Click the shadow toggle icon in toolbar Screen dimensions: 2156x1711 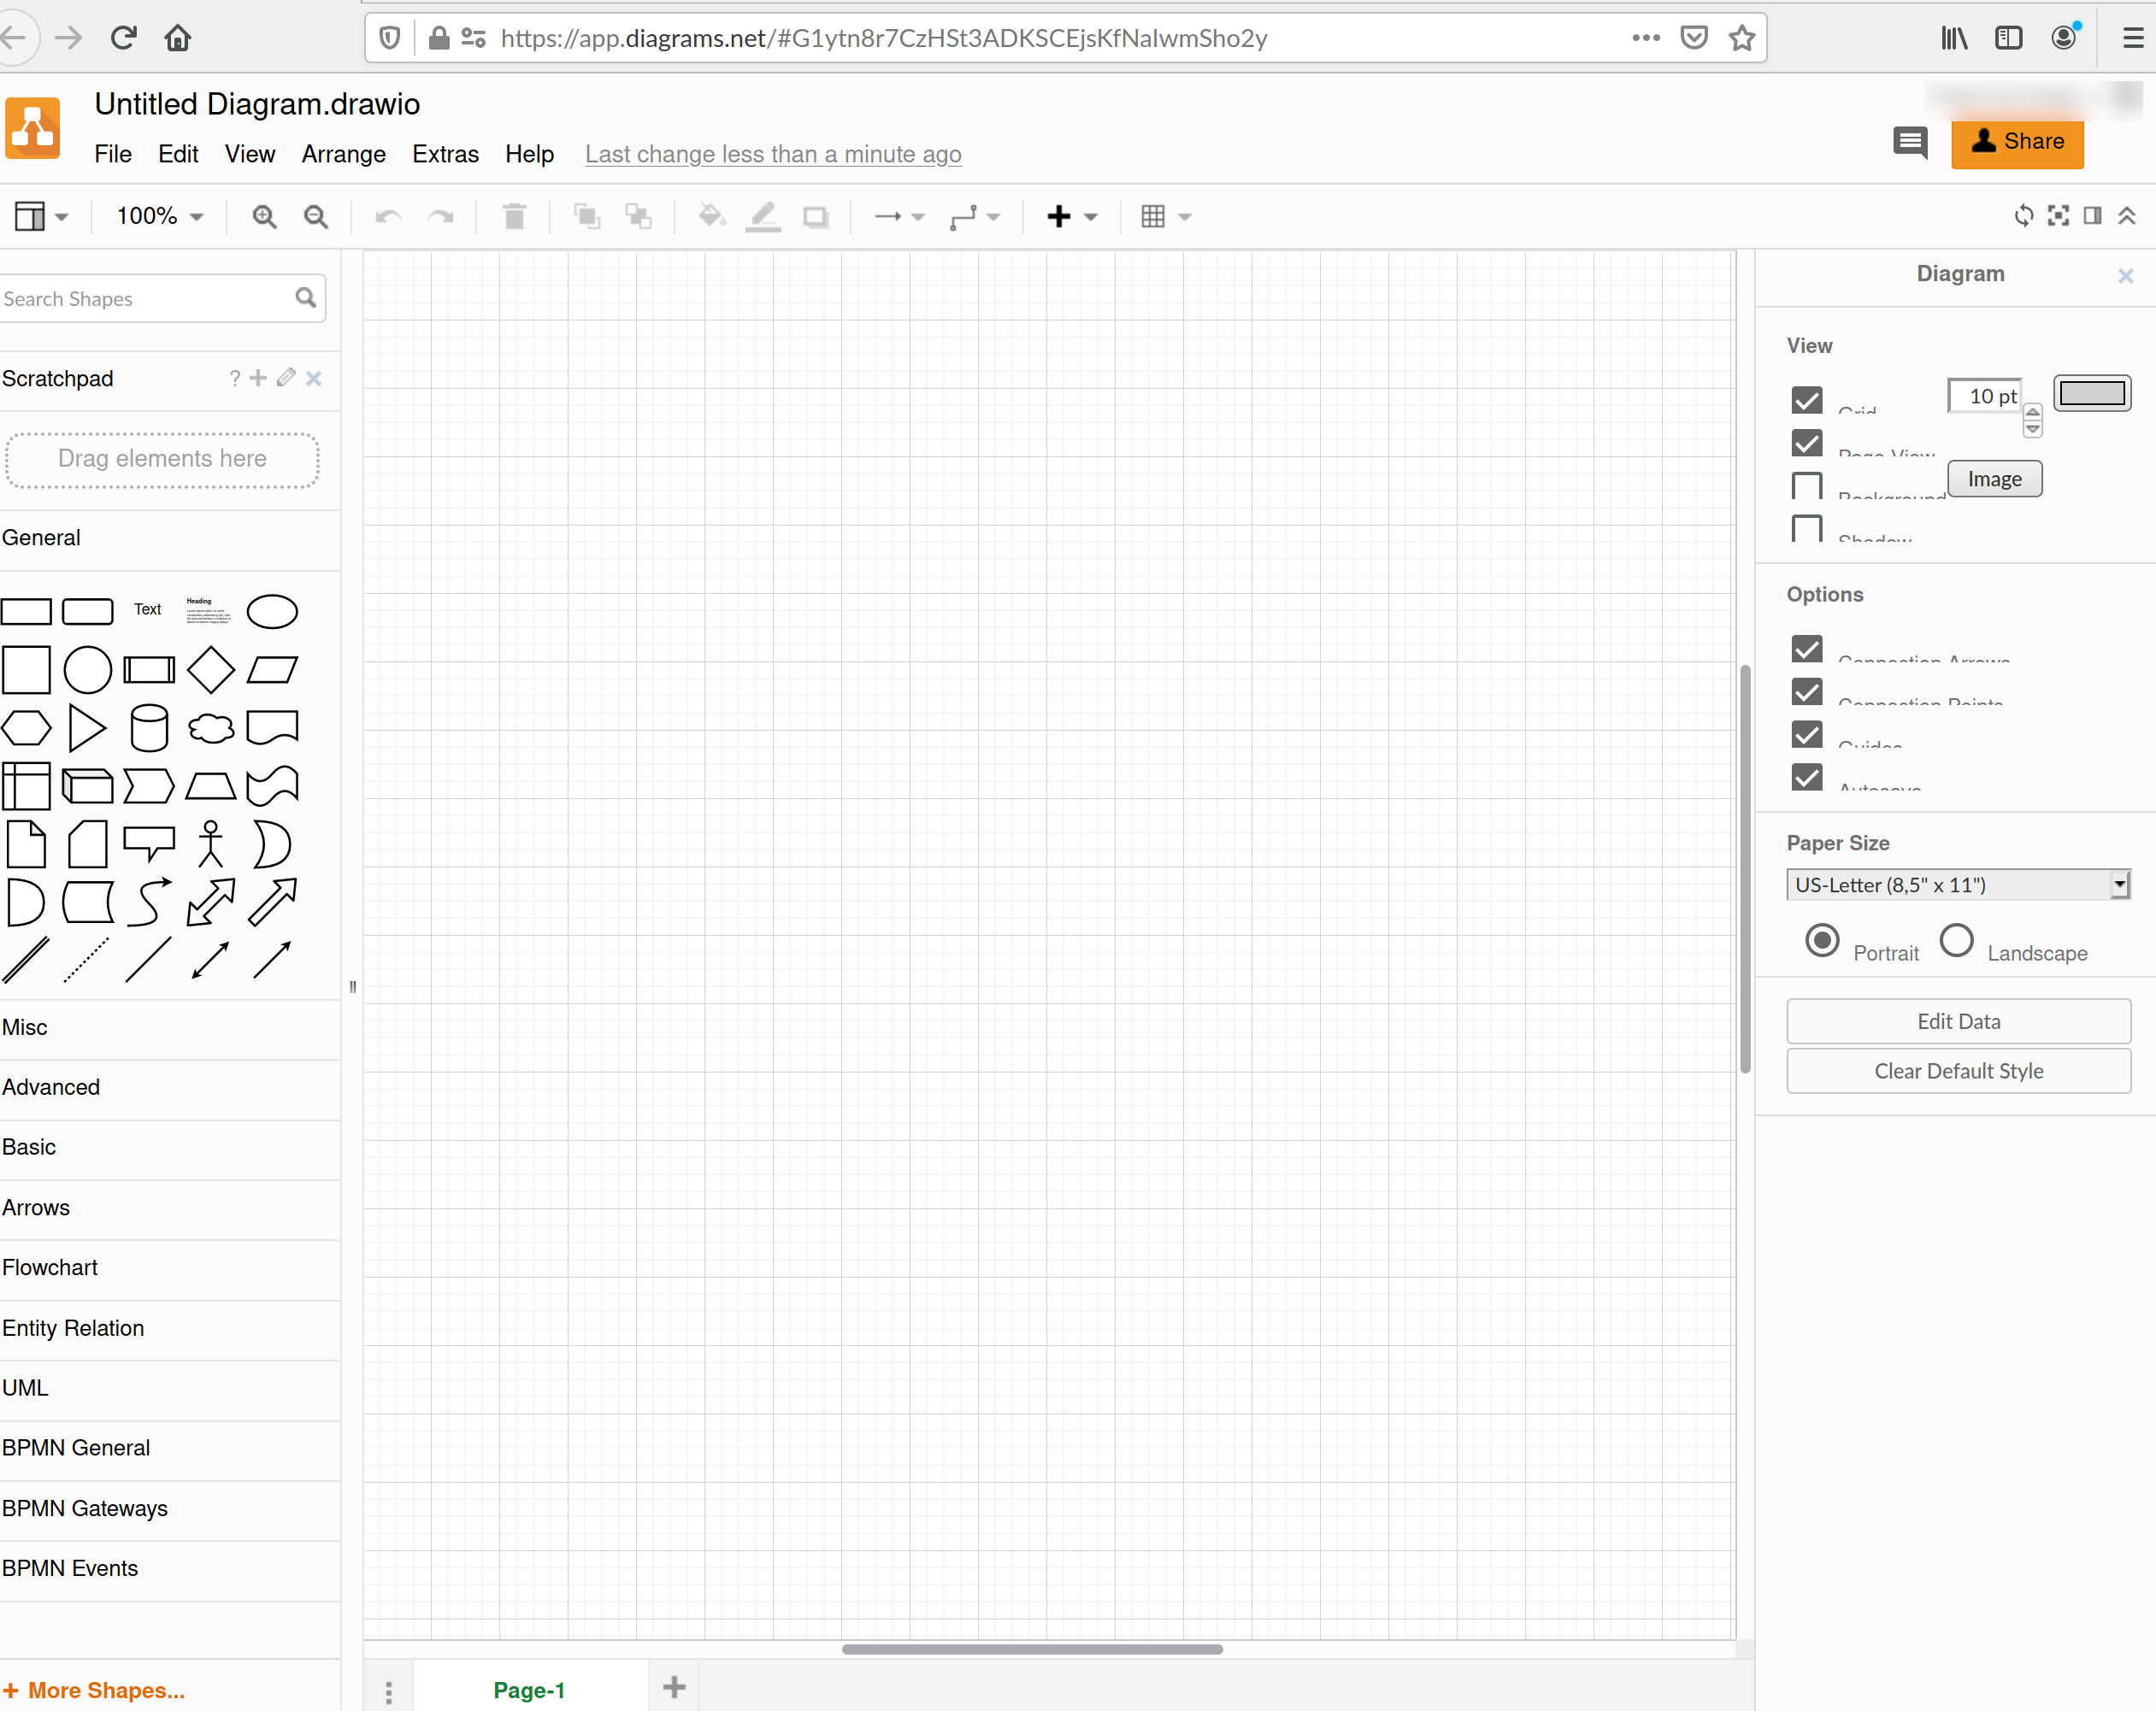[816, 217]
